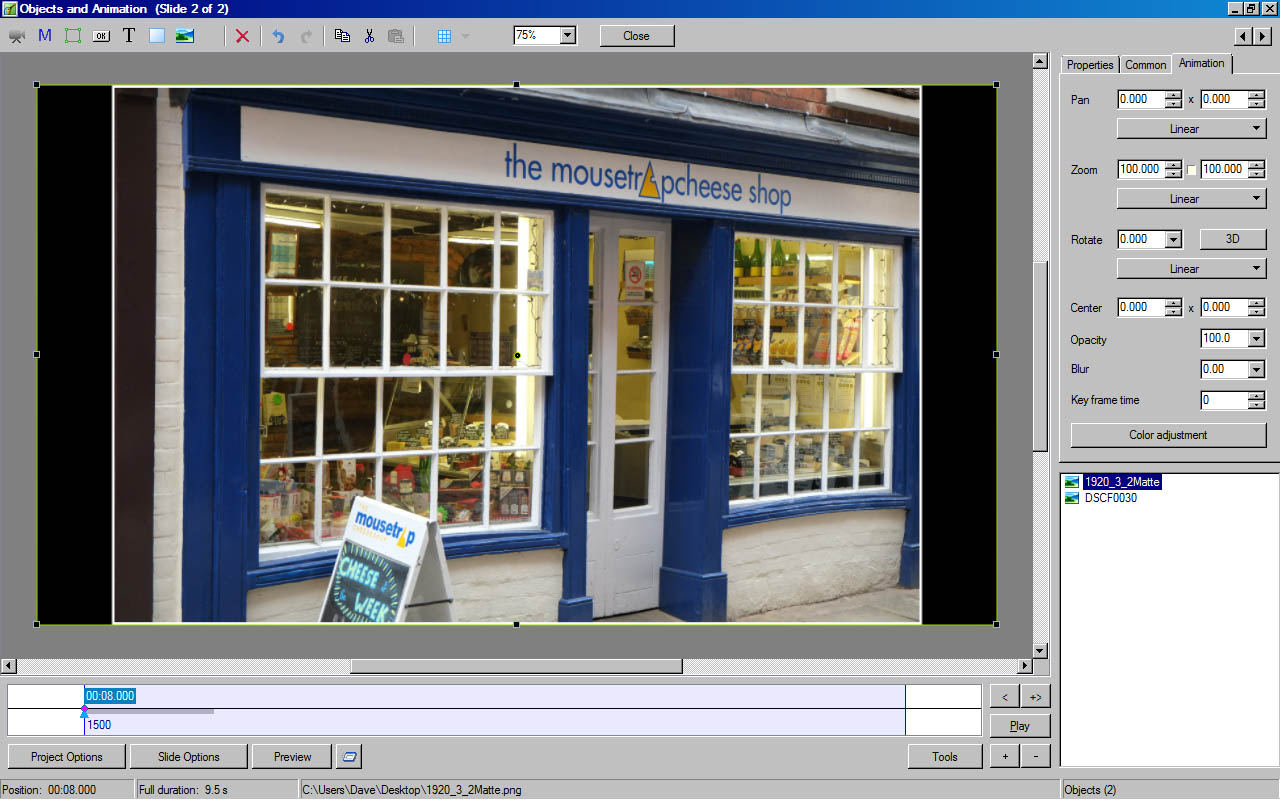1280x800 pixels.
Task: Click the horizontal scrollbar thumb below canvas
Action: click(x=516, y=666)
